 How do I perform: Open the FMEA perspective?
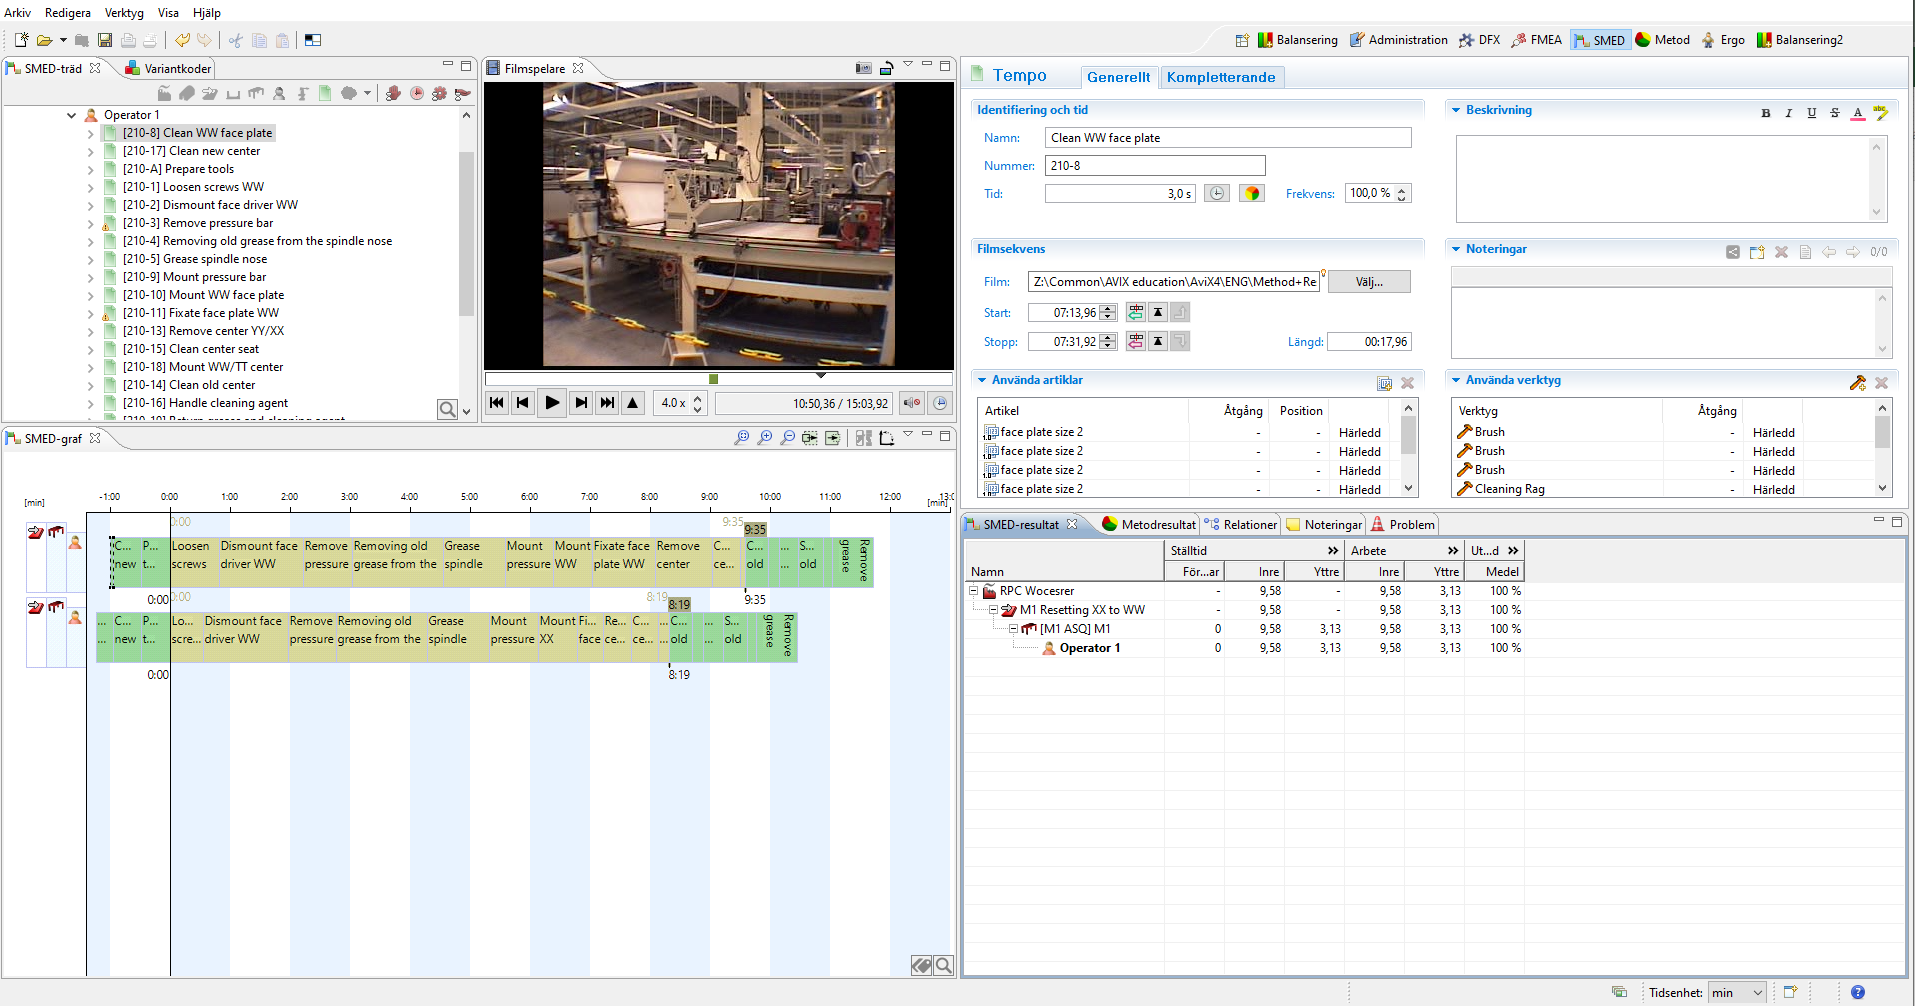(x=1536, y=40)
